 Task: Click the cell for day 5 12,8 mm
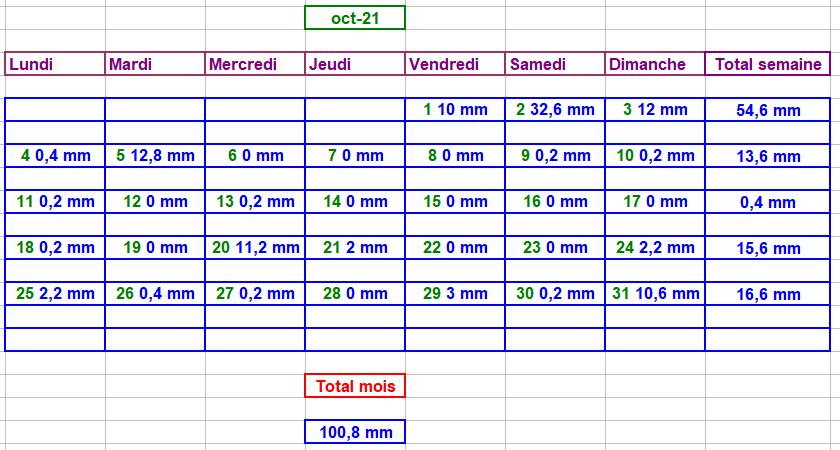click(155, 156)
